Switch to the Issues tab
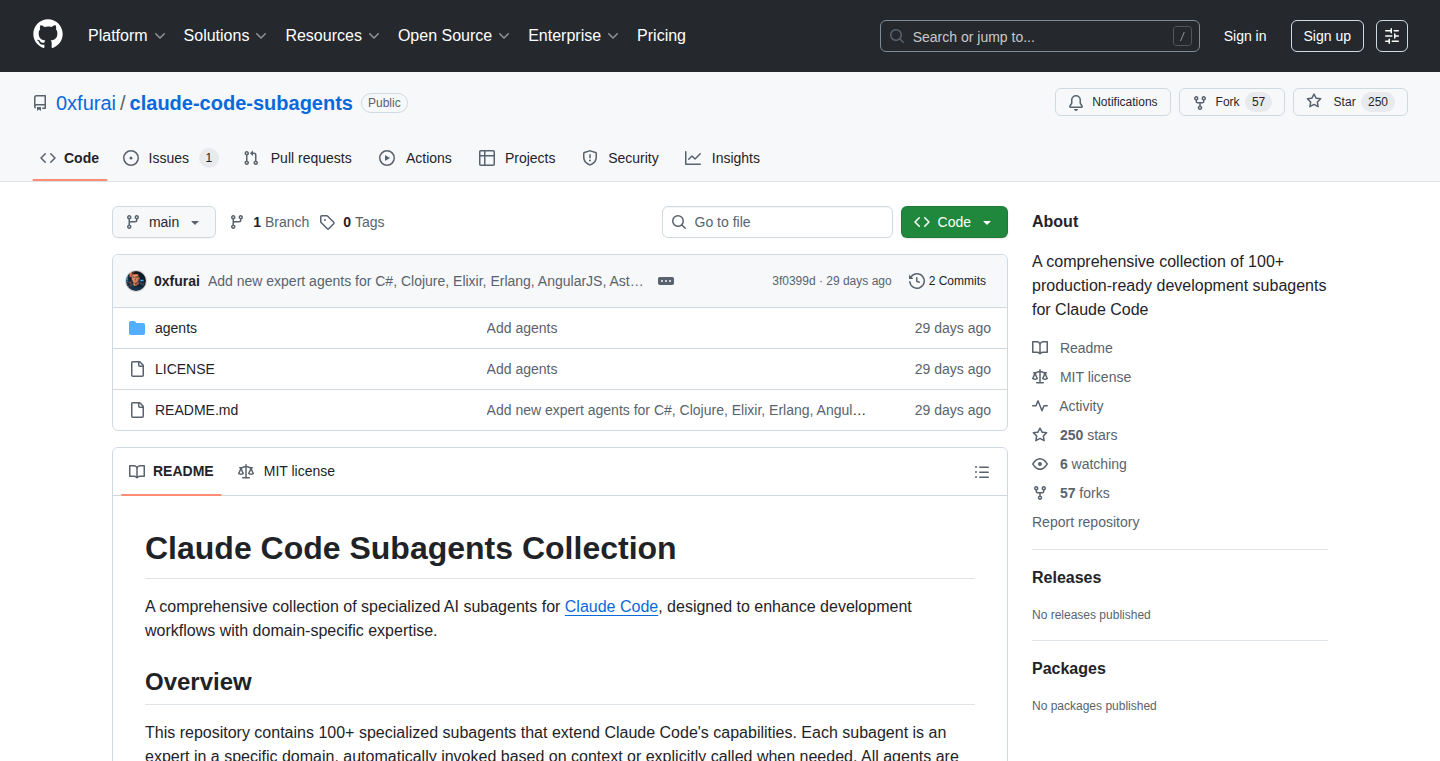The height and width of the screenshot is (761, 1440). point(171,158)
